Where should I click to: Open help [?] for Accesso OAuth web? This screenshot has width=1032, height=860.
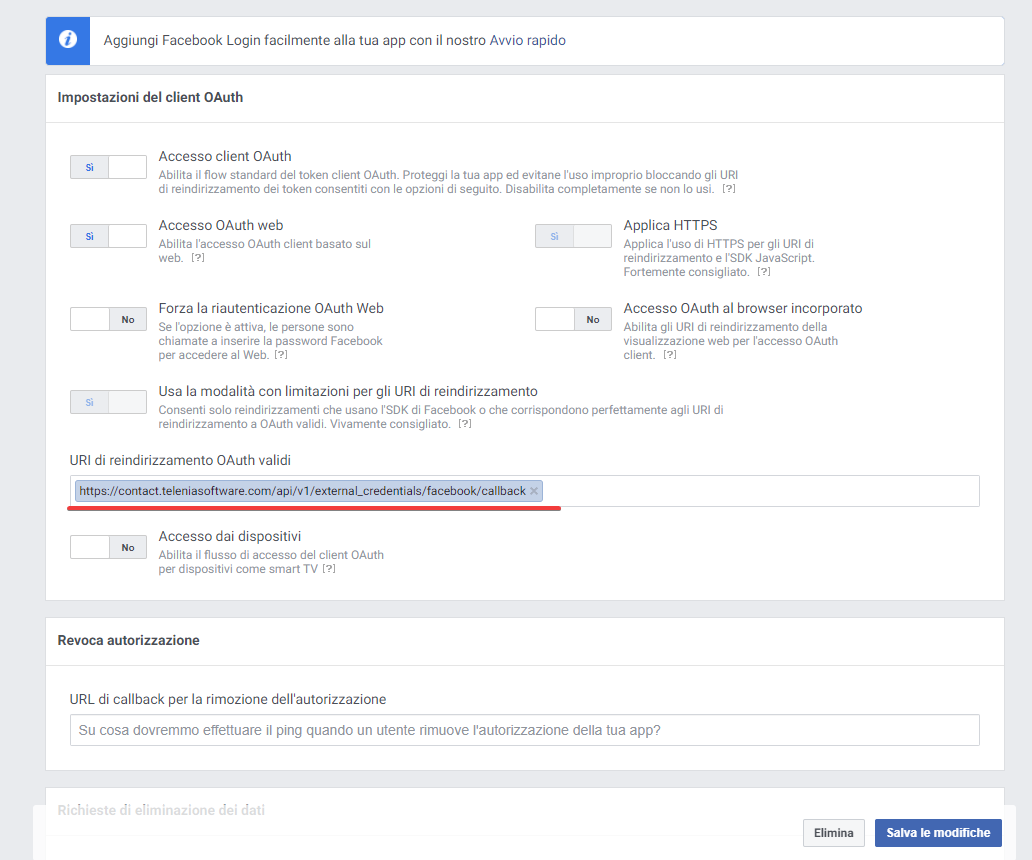[197, 258]
